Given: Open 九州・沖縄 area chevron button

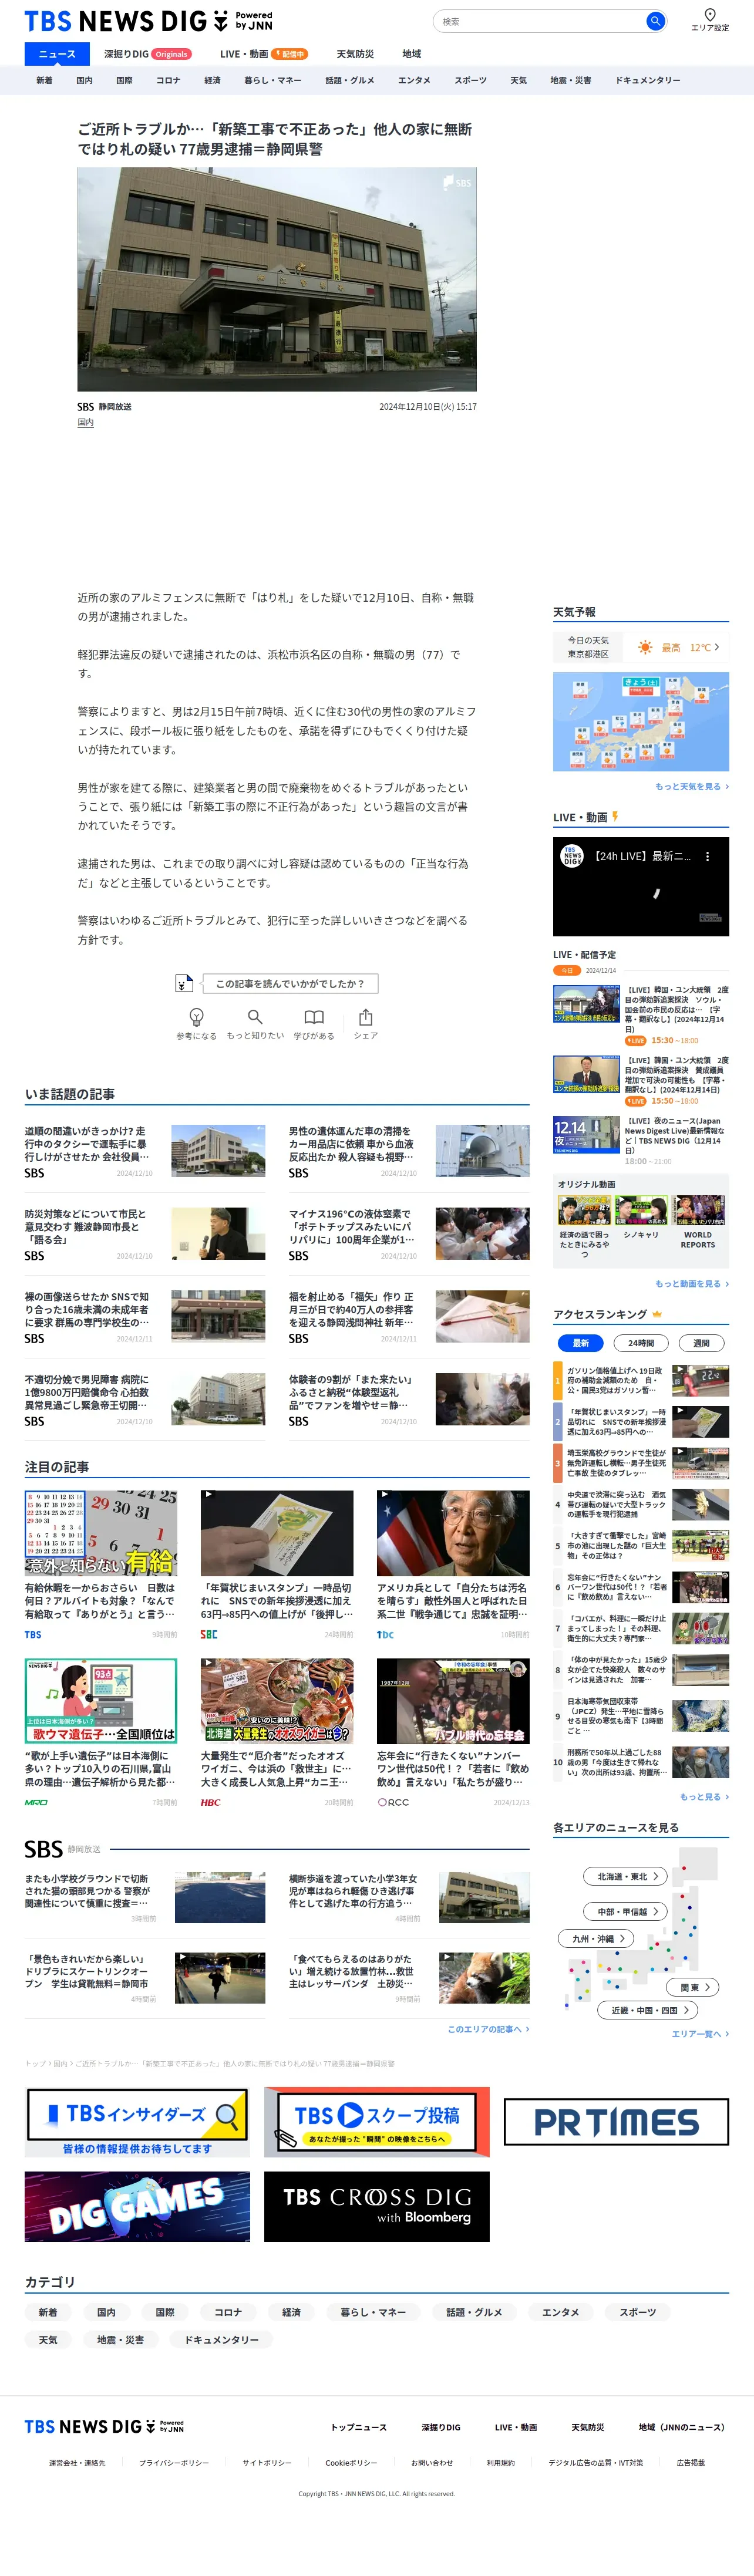Looking at the screenshot, I should tap(597, 1938).
